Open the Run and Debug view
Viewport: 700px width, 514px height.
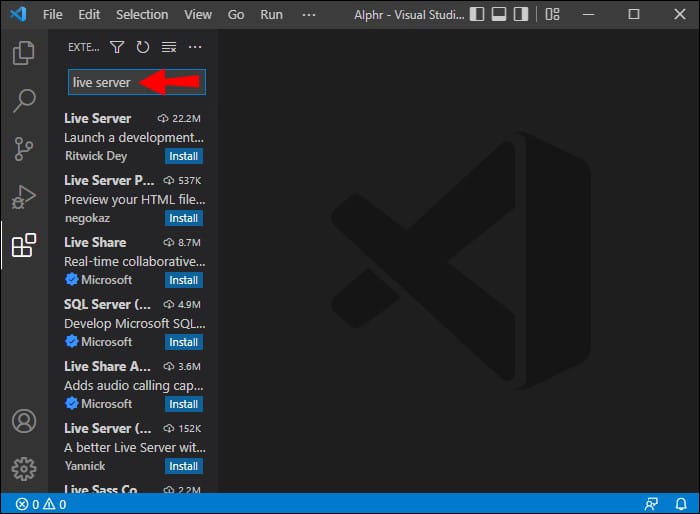coord(23,197)
